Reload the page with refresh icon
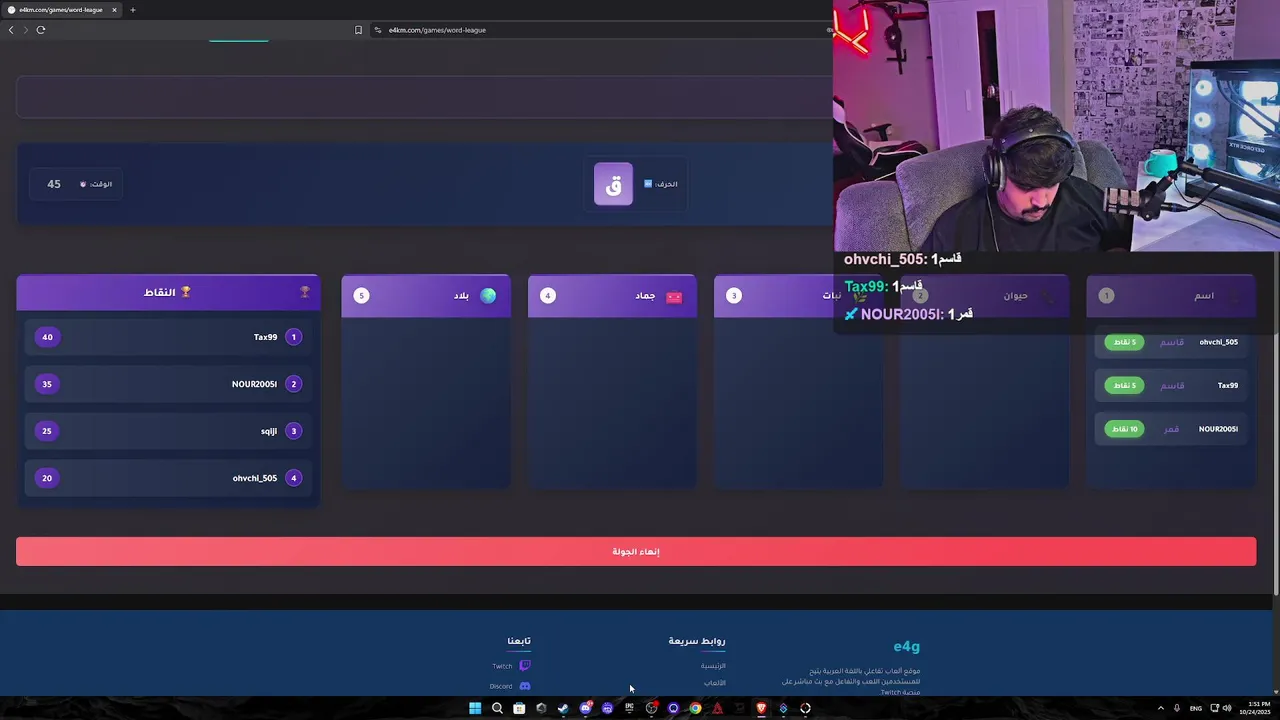The image size is (1280, 720). pyautogui.click(x=41, y=30)
